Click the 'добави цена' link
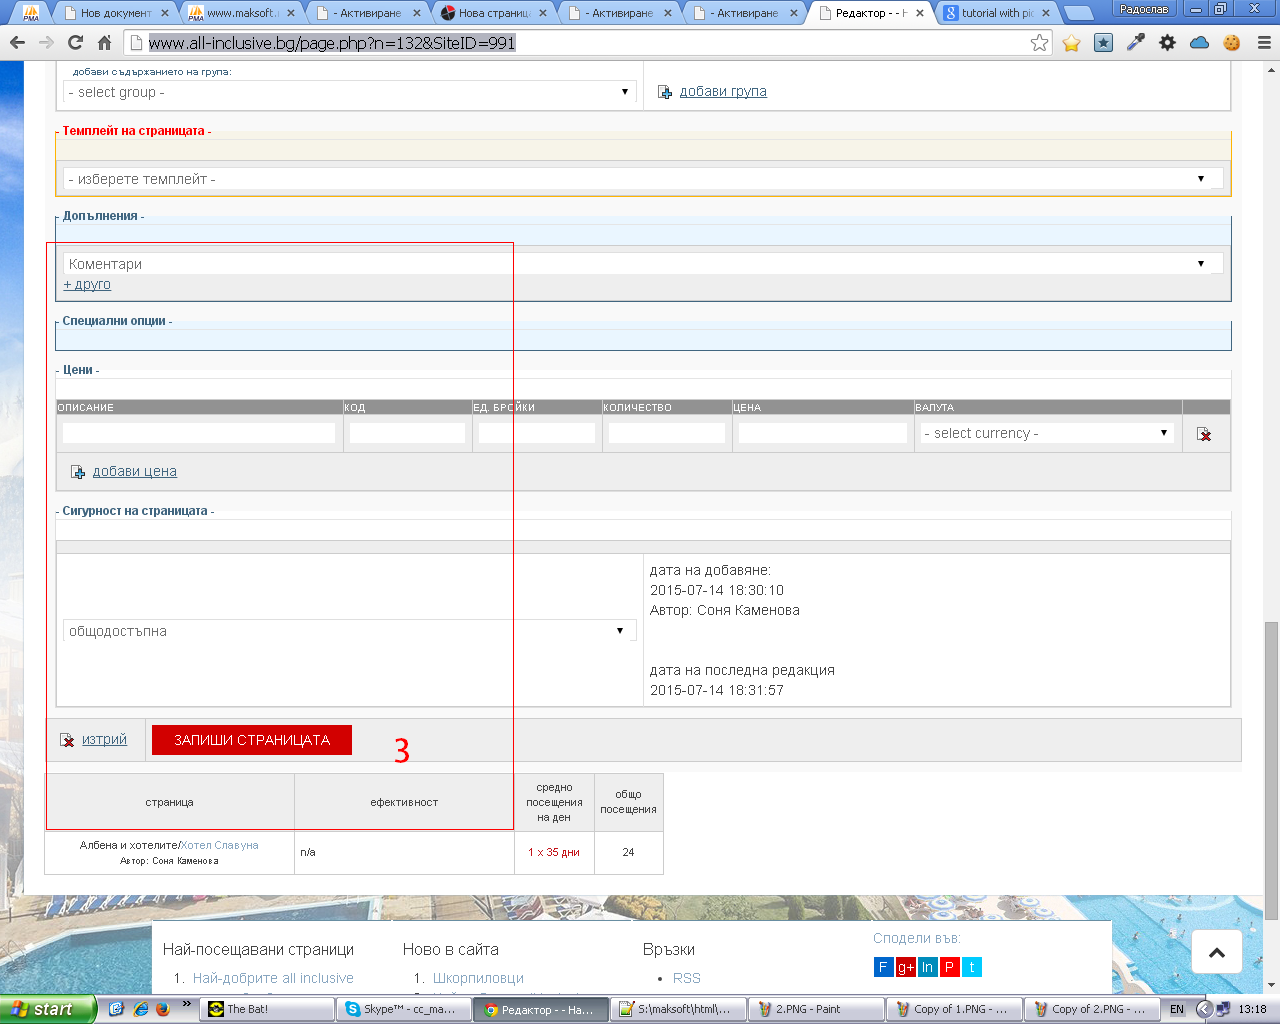Viewport: 1281px width, 1024px height. (x=135, y=471)
